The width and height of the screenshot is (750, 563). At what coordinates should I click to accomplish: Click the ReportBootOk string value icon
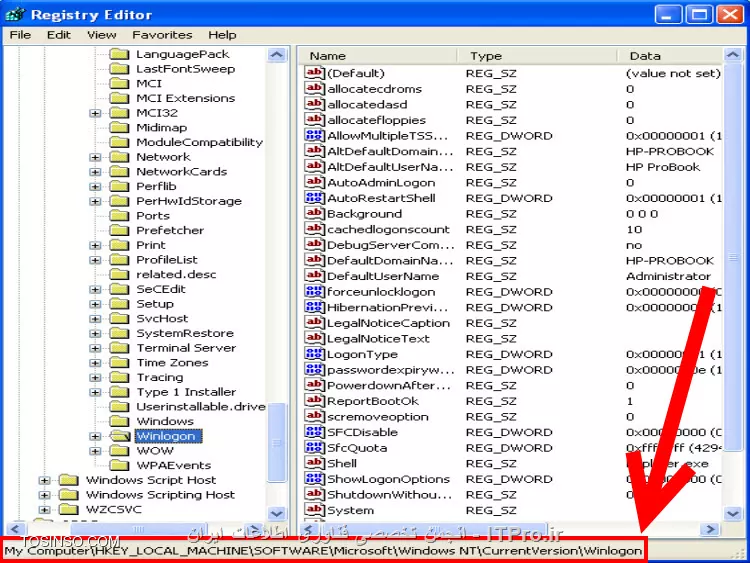314,401
